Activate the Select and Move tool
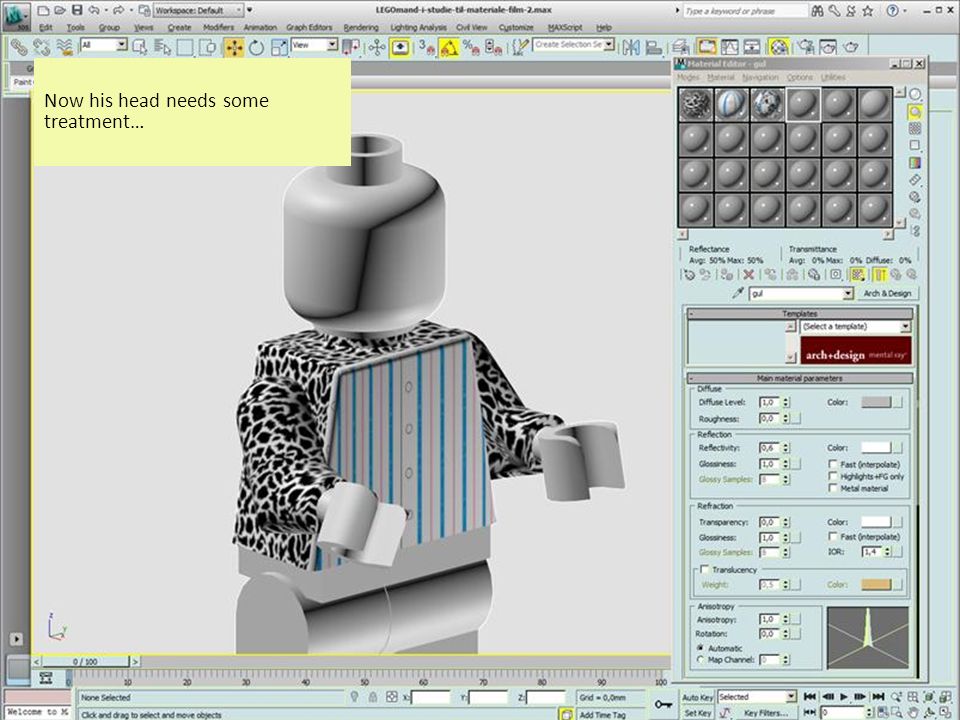 pyautogui.click(x=234, y=47)
